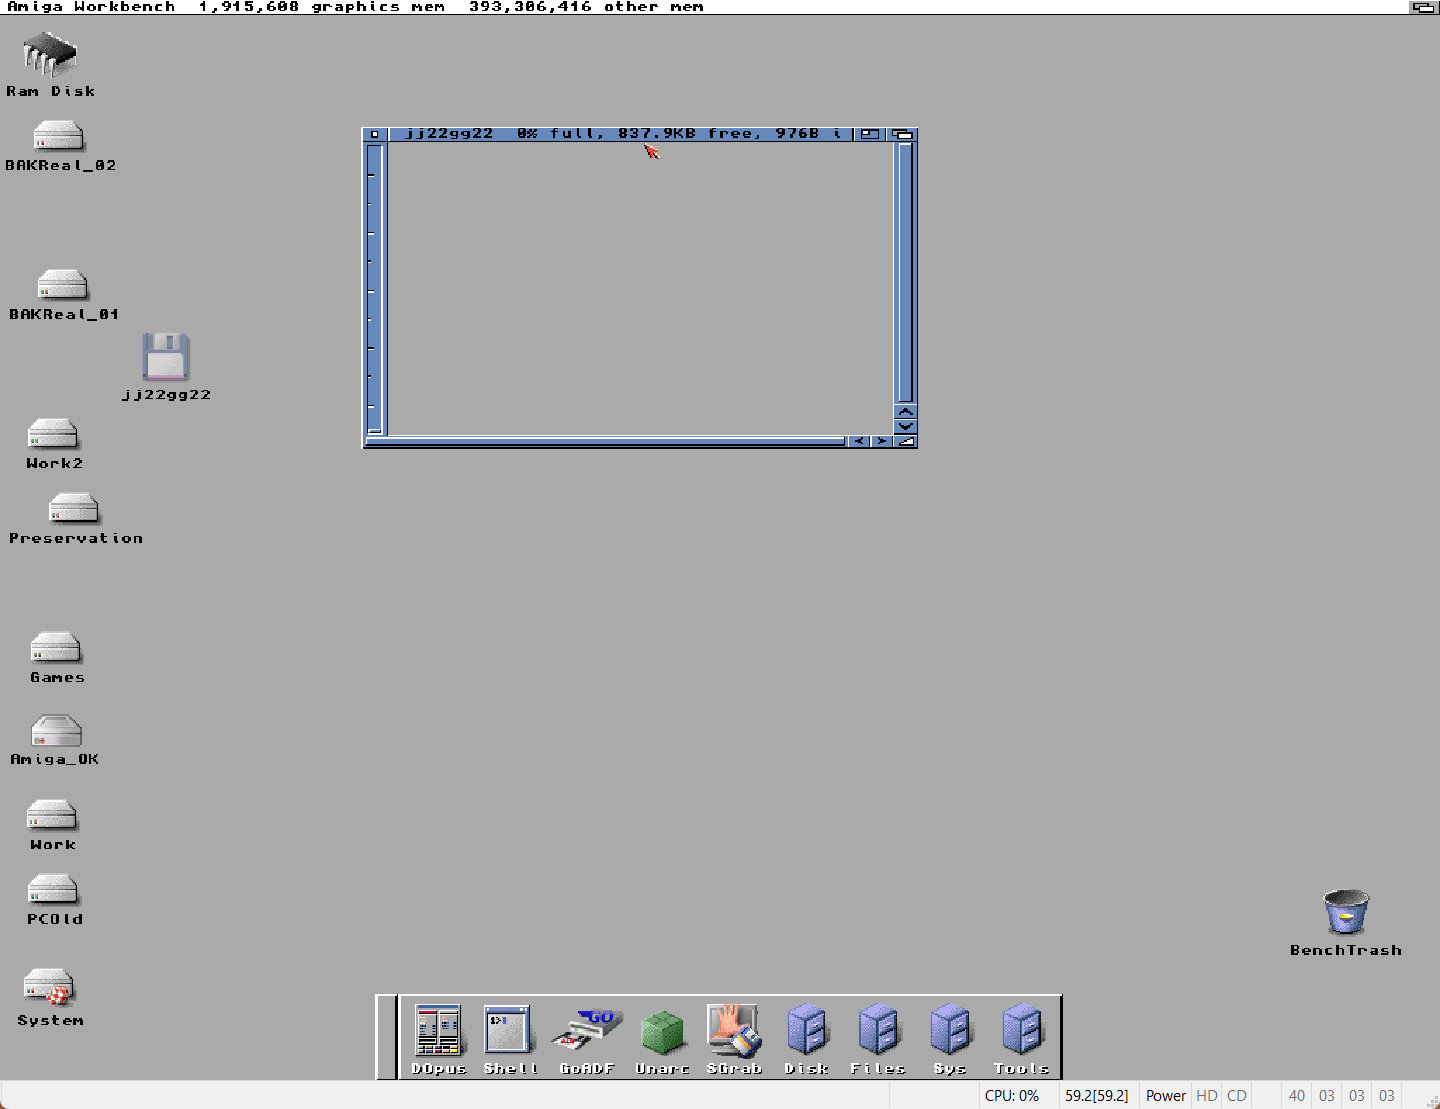Click the jj22gg22 window vertical scrollbar
This screenshot has width=1440, height=1109.
tap(905, 273)
